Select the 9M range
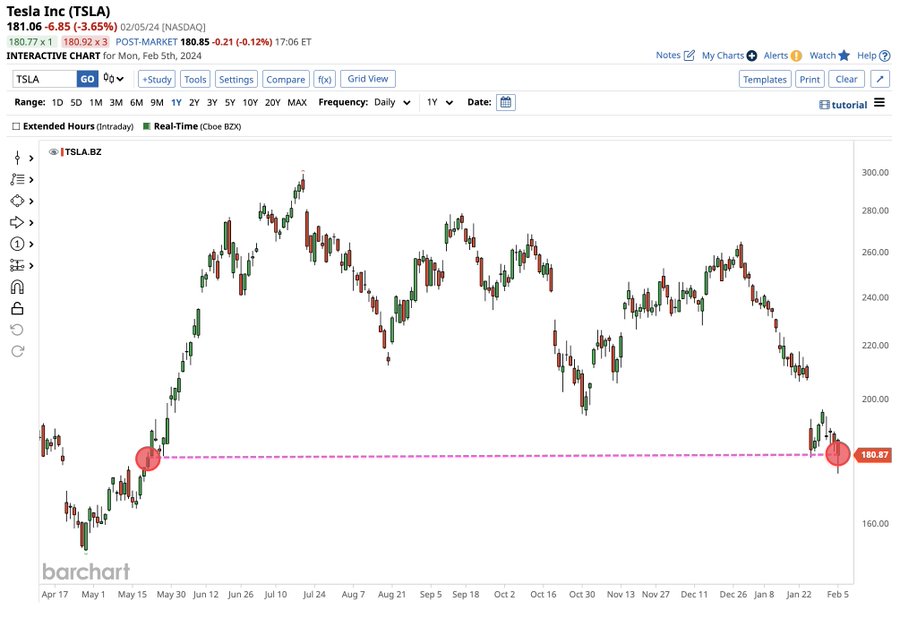The height and width of the screenshot is (627, 900). tap(157, 103)
